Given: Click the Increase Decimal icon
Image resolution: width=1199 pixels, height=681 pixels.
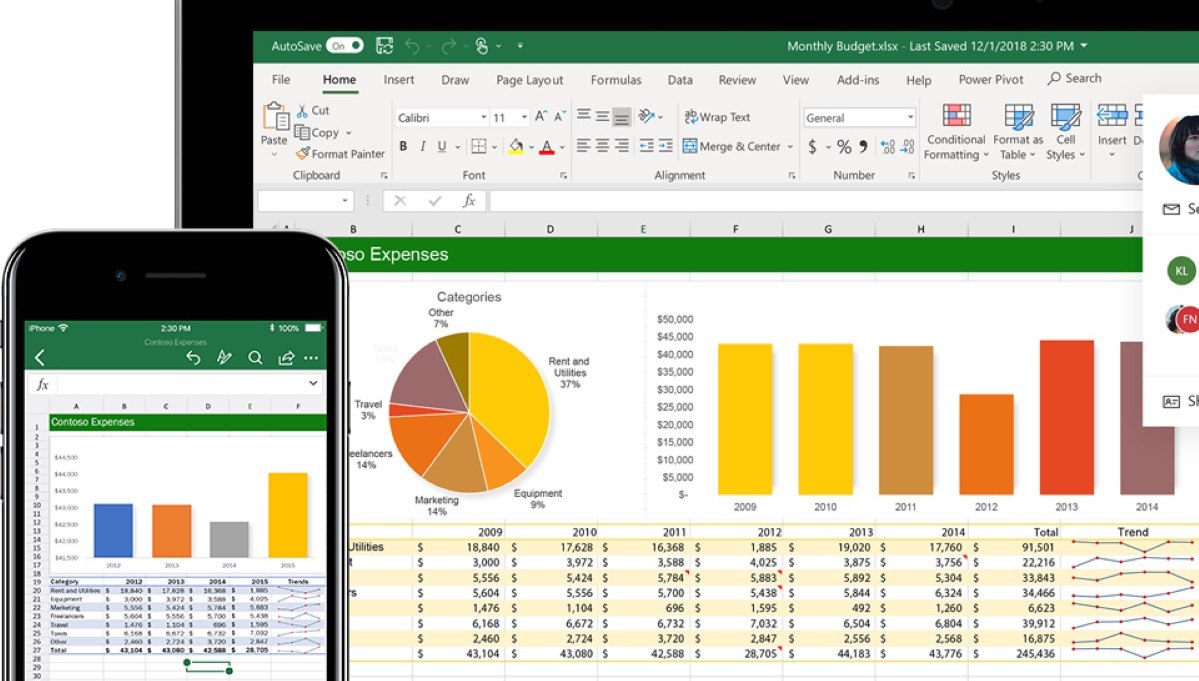Looking at the screenshot, I should click(887, 146).
